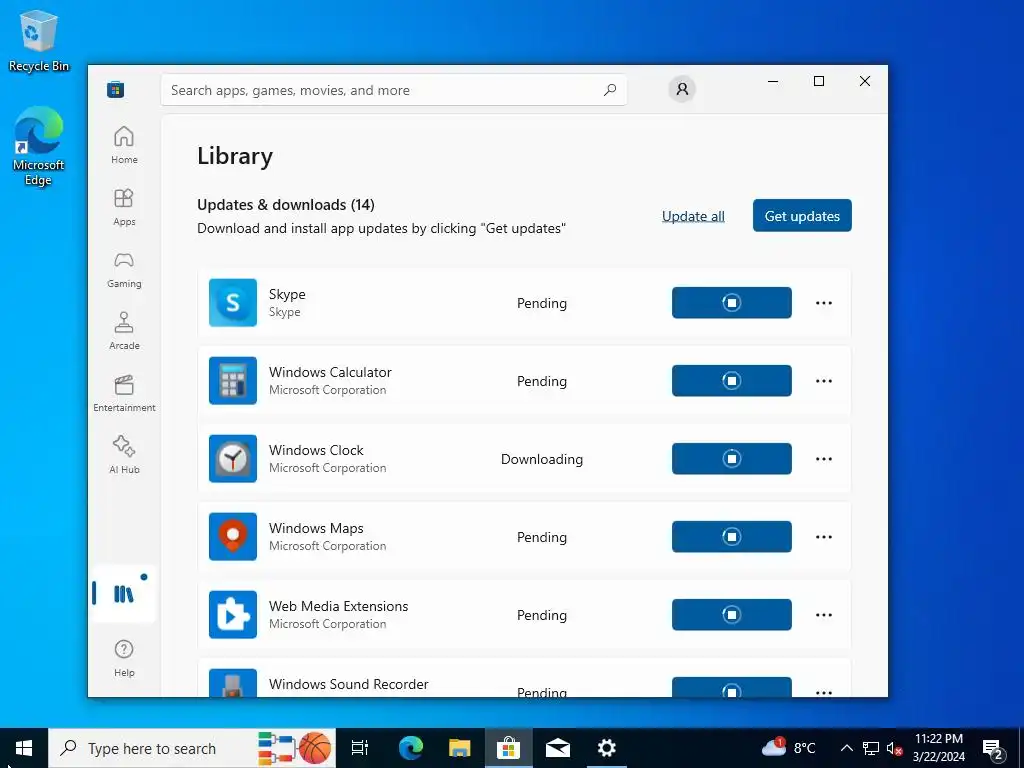
Task: Click the search magnifier icon in Store
Action: 610,90
